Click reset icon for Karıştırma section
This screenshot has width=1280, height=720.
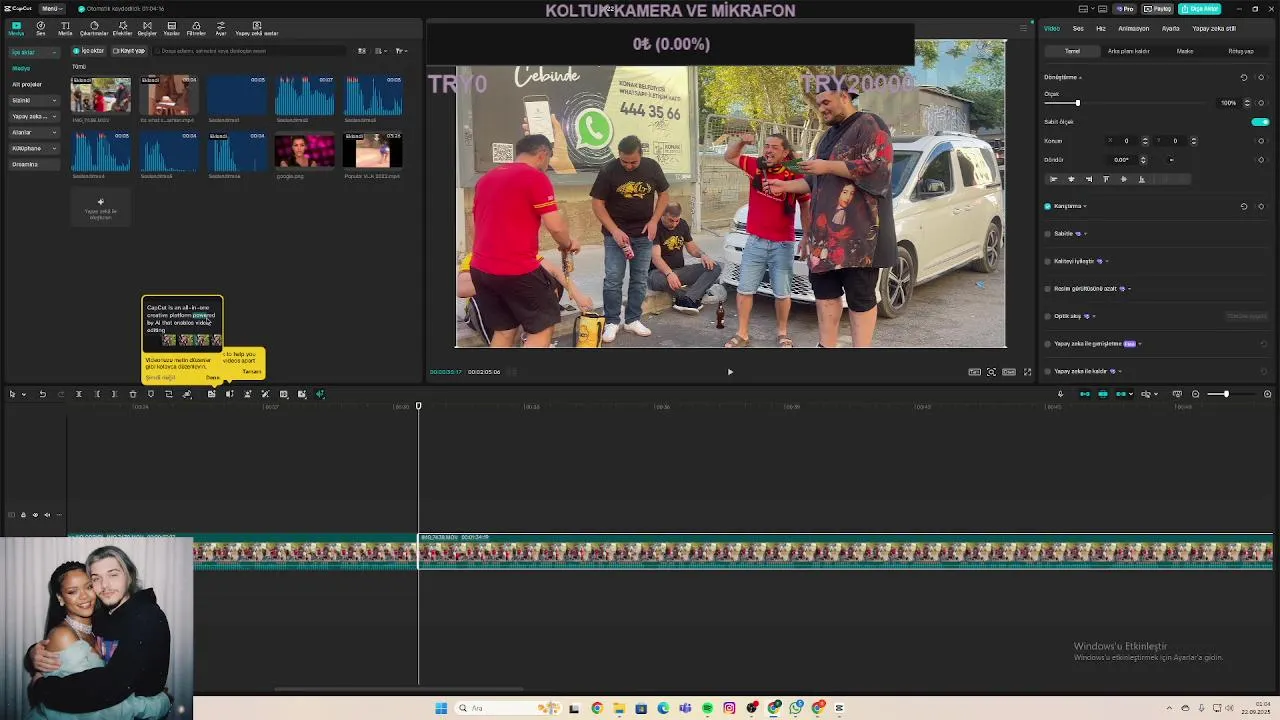click(1244, 206)
